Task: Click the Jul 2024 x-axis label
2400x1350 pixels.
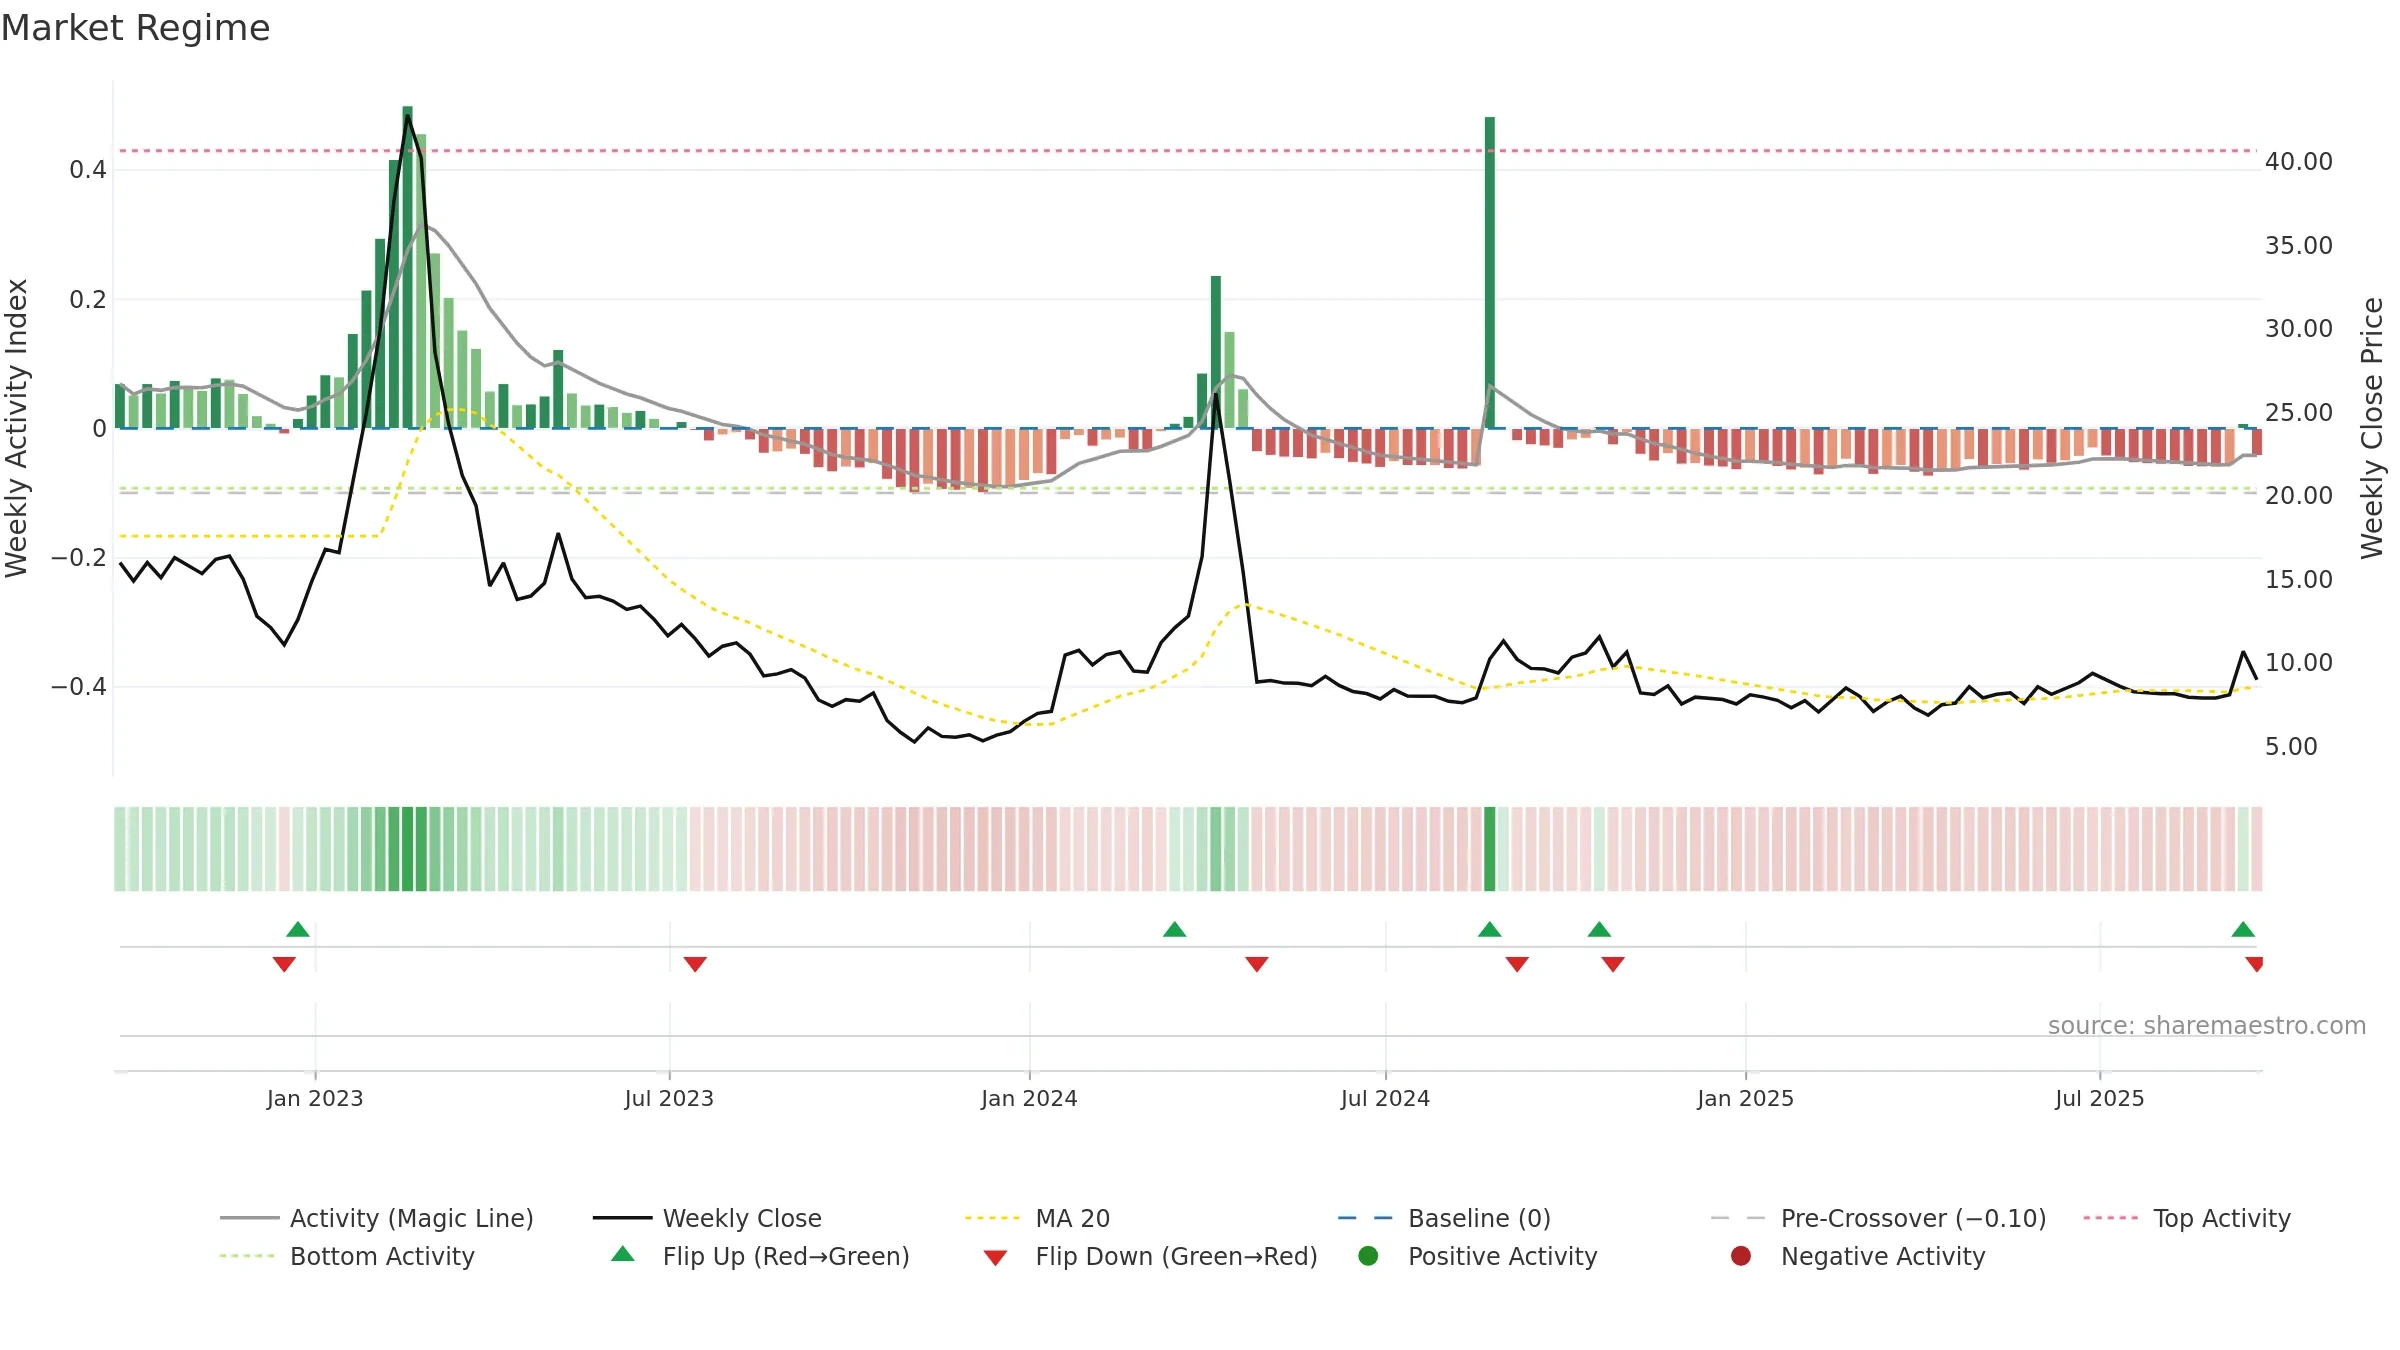Action: click(x=1385, y=1099)
